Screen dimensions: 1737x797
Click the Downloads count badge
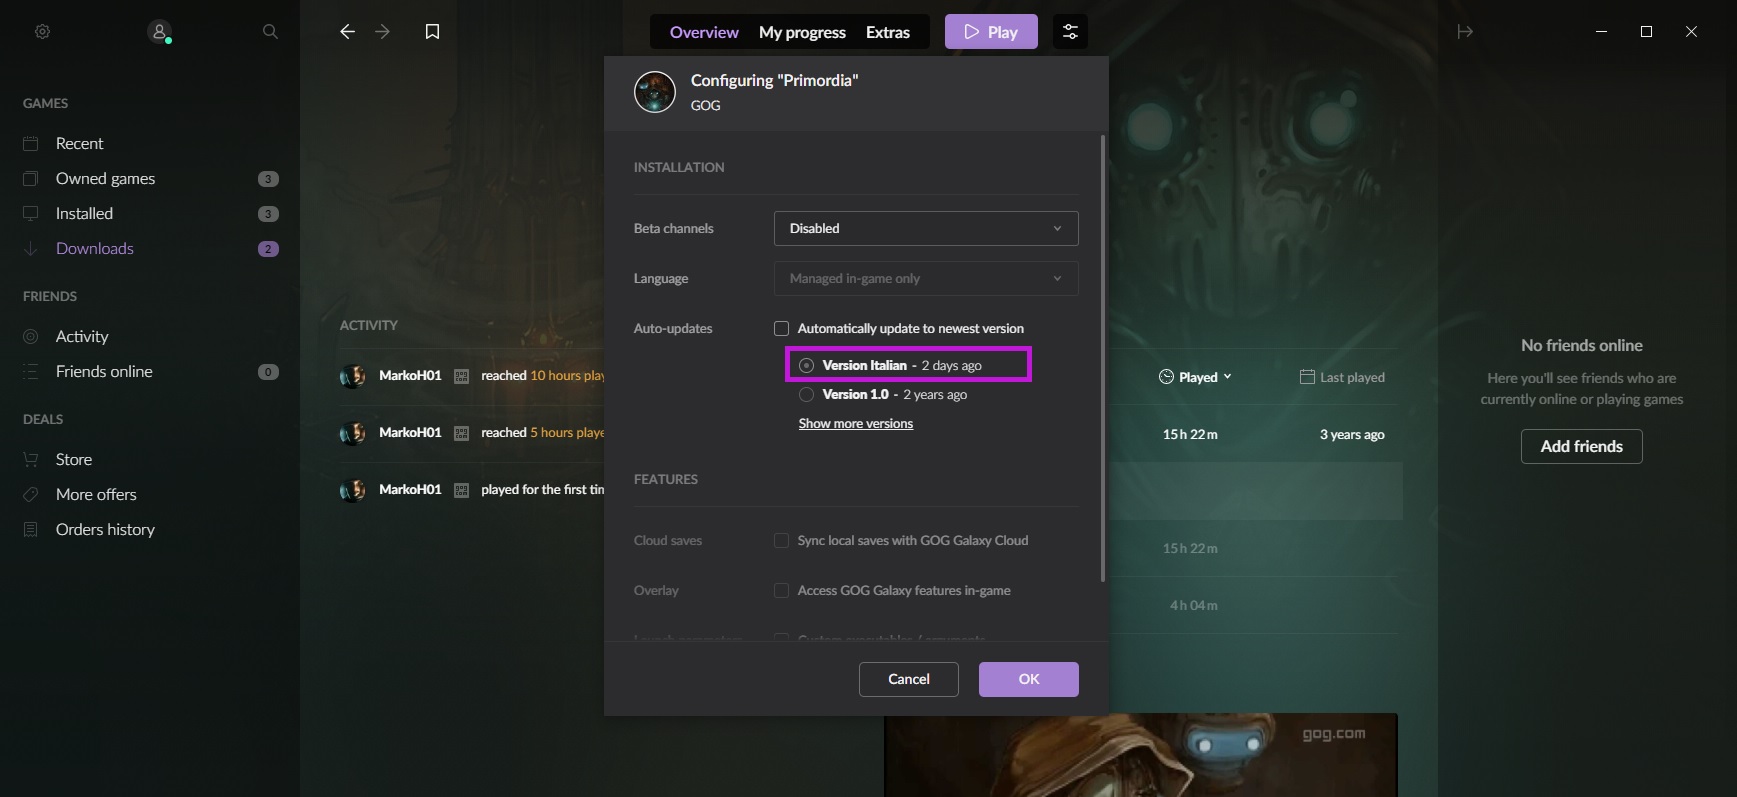tap(268, 249)
